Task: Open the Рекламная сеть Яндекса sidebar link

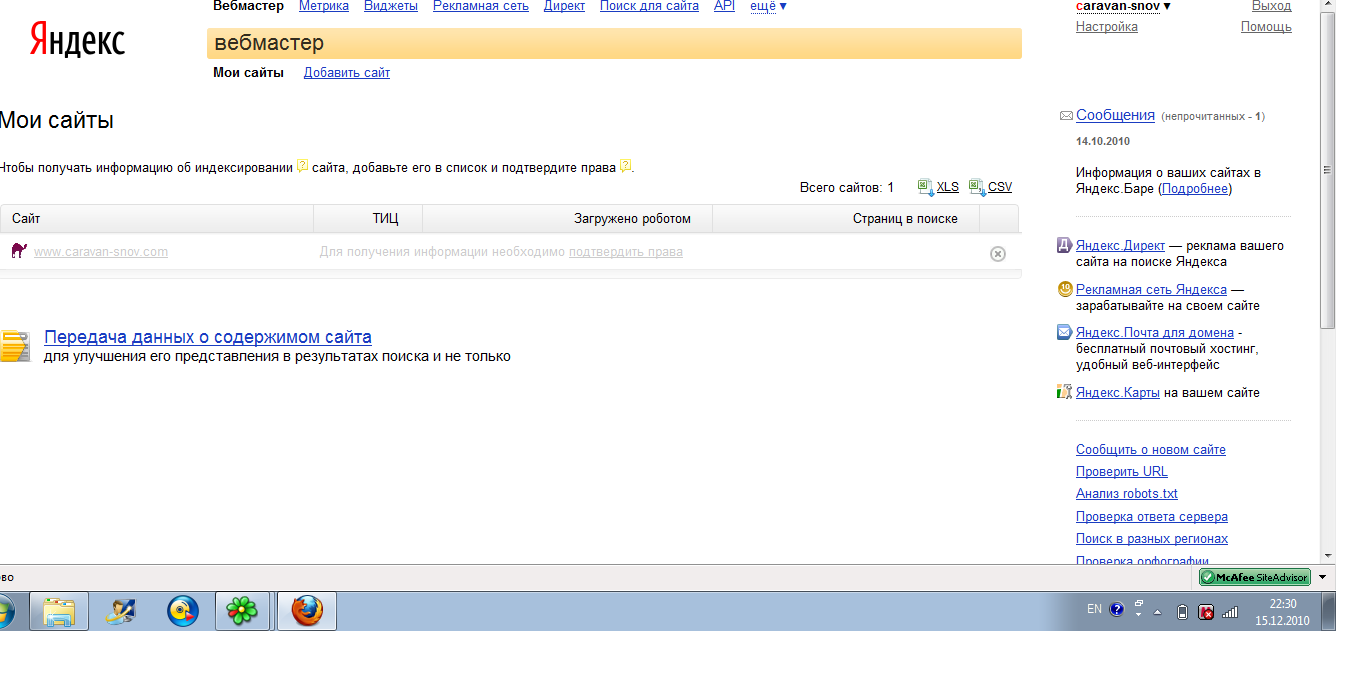Action: [x=1151, y=290]
